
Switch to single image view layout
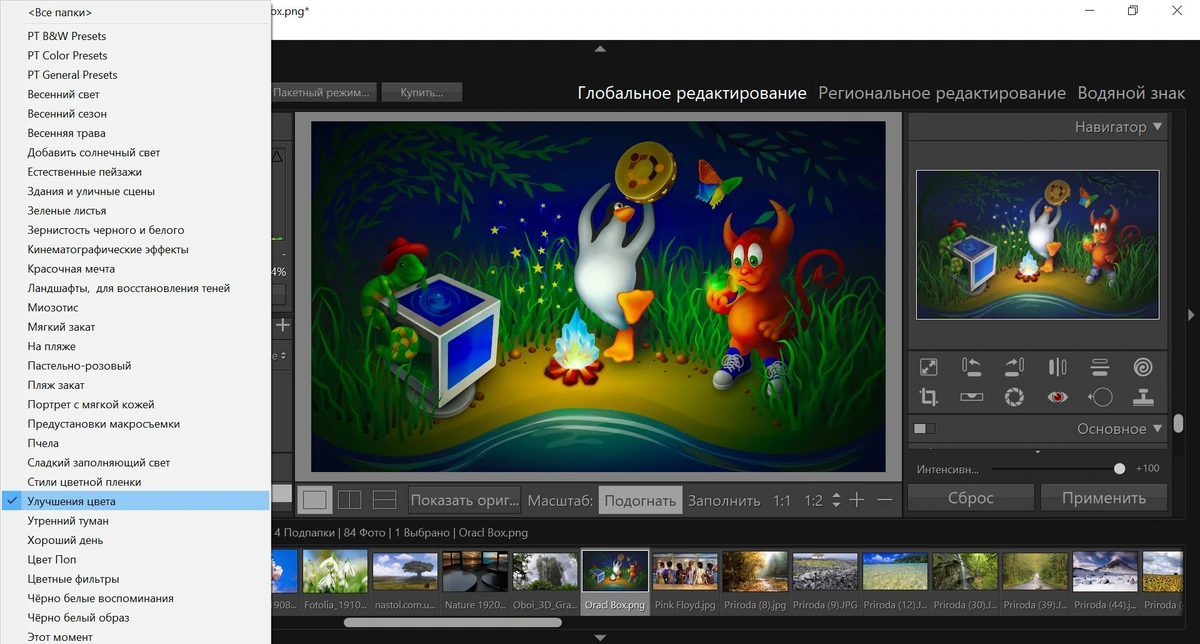[x=315, y=500]
